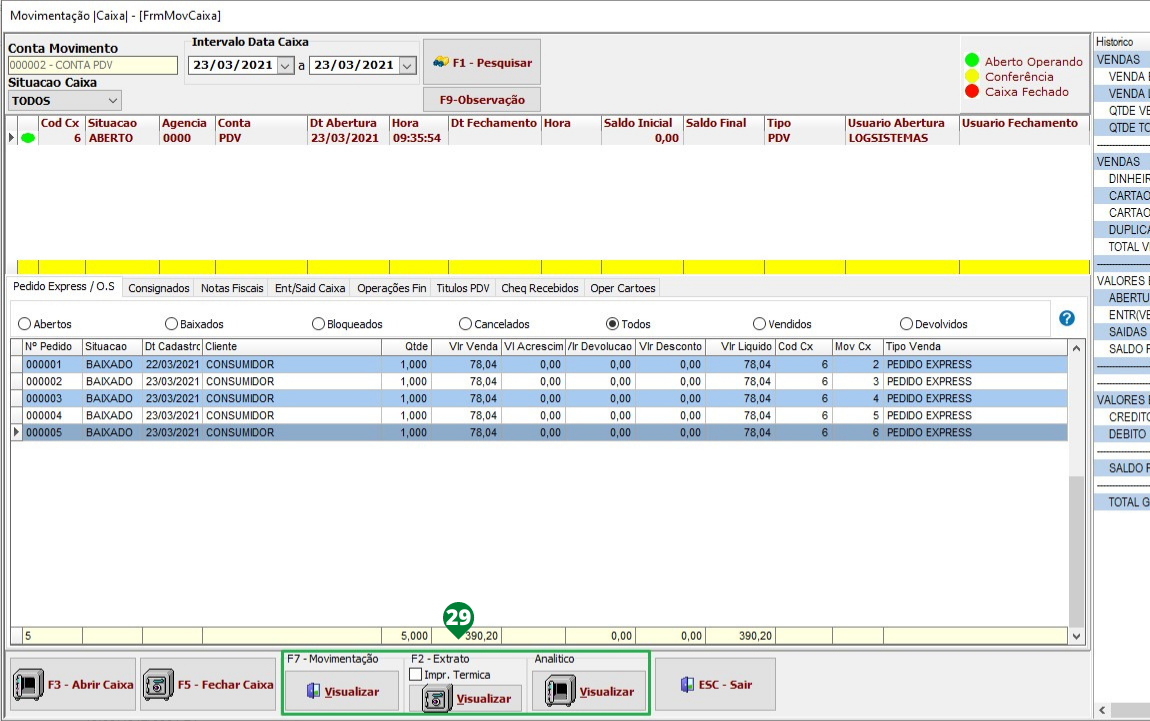Open the start date picker dropdown arrow
Image resolution: width=1150 pixels, height=721 pixels.
(285, 65)
